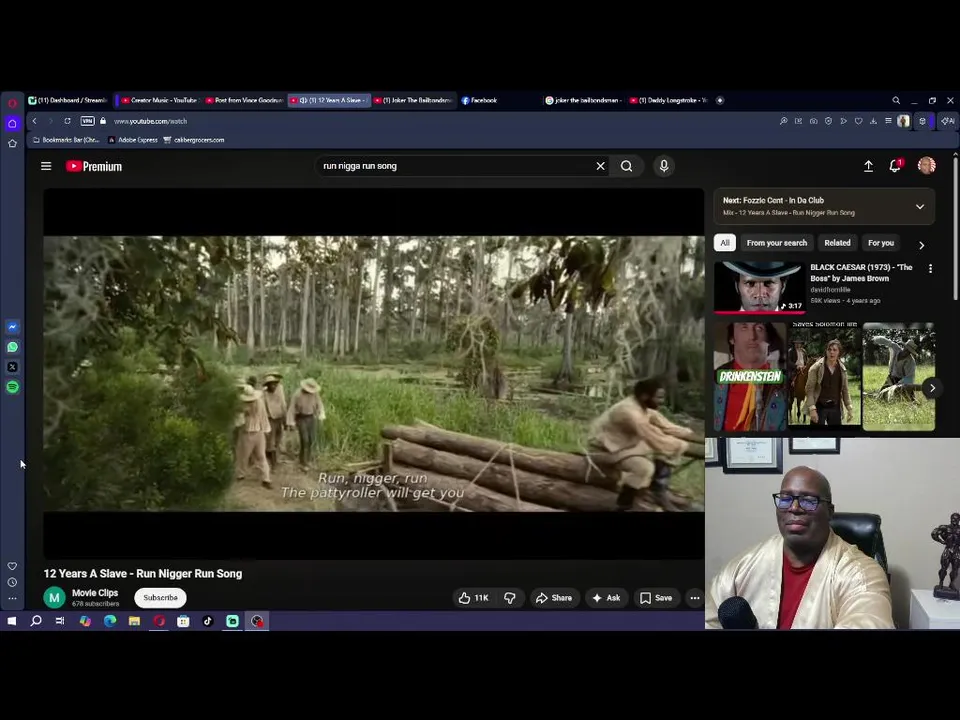Go back with the browser back arrow
Image resolution: width=960 pixels, height=720 pixels.
click(x=35, y=121)
